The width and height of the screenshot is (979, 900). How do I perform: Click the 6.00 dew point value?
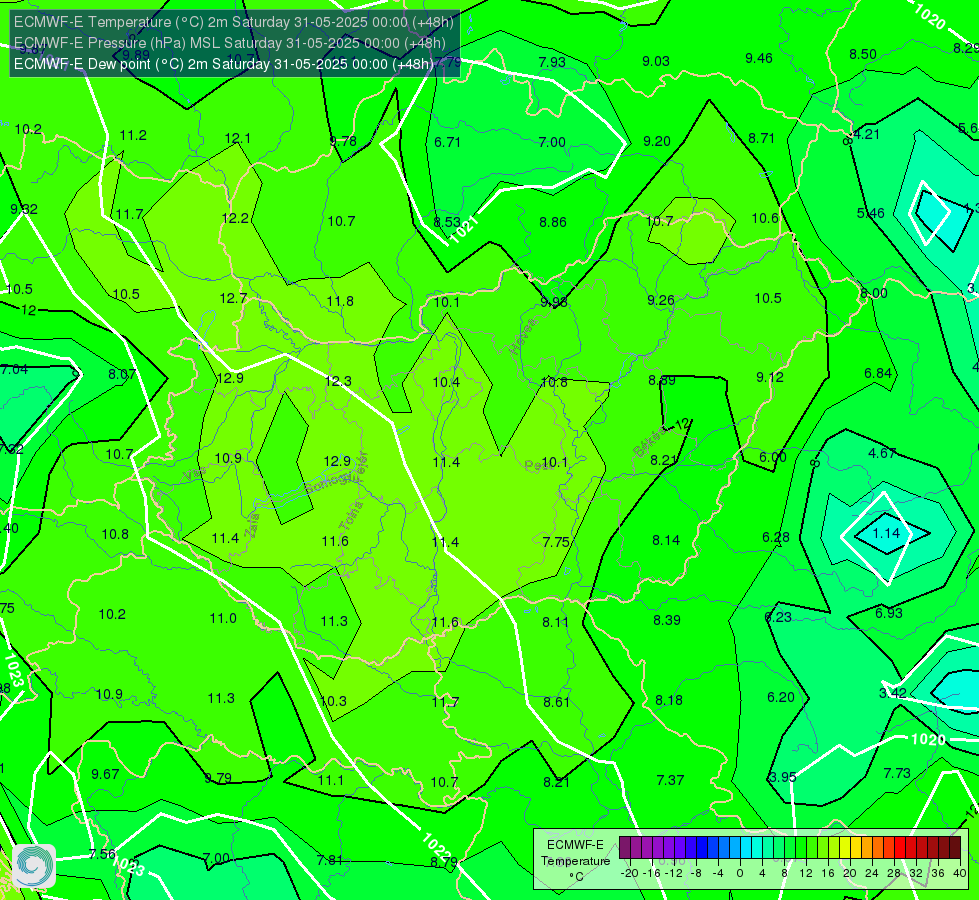click(772, 457)
